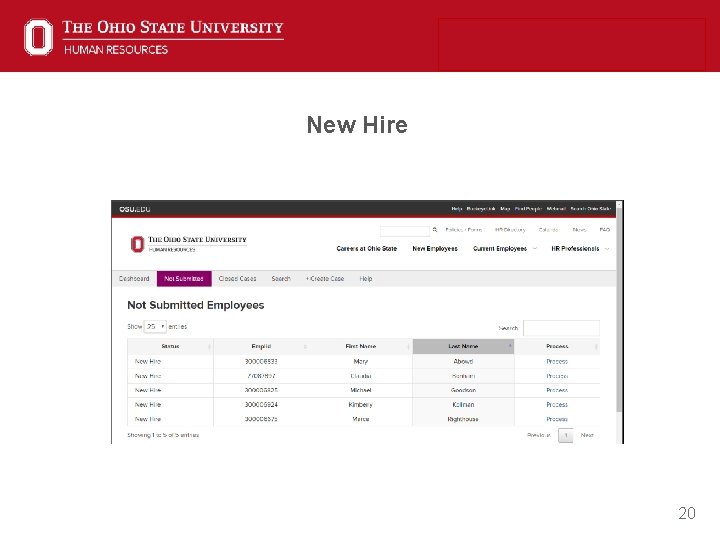Click last name cell Kollman

(463, 405)
